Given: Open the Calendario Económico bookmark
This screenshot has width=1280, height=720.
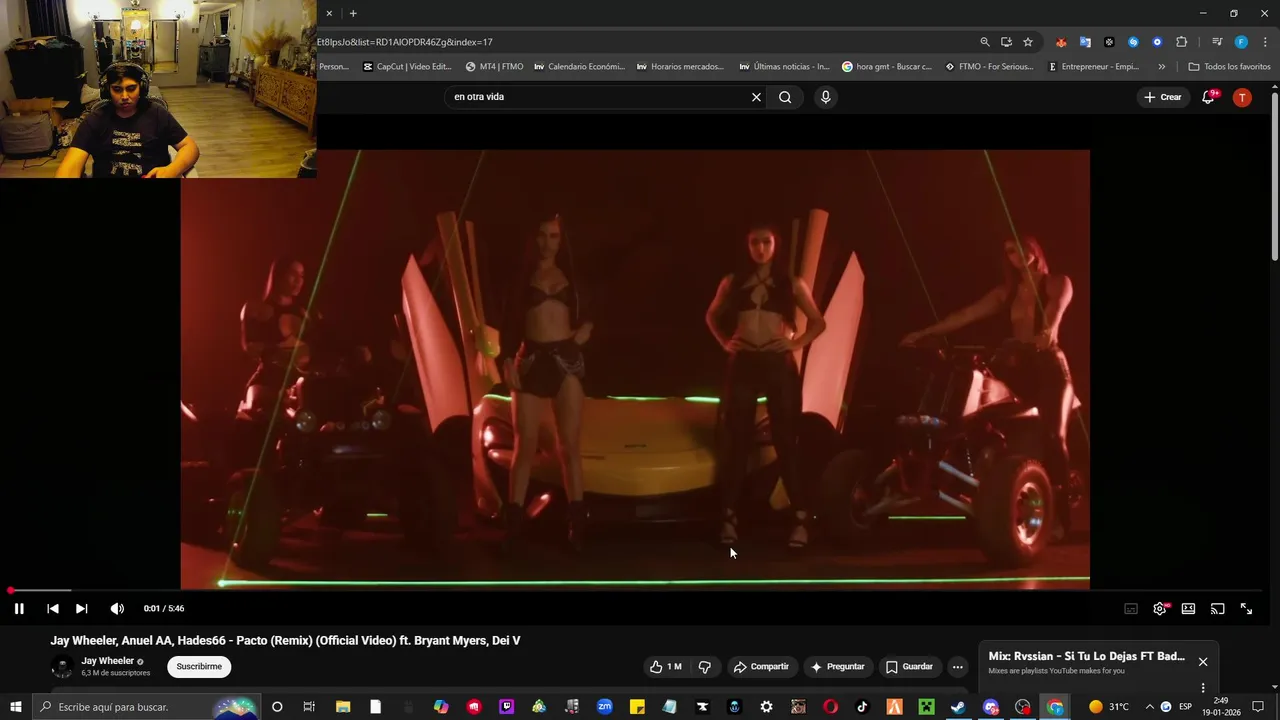Looking at the screenshot, I should (579, 67).
